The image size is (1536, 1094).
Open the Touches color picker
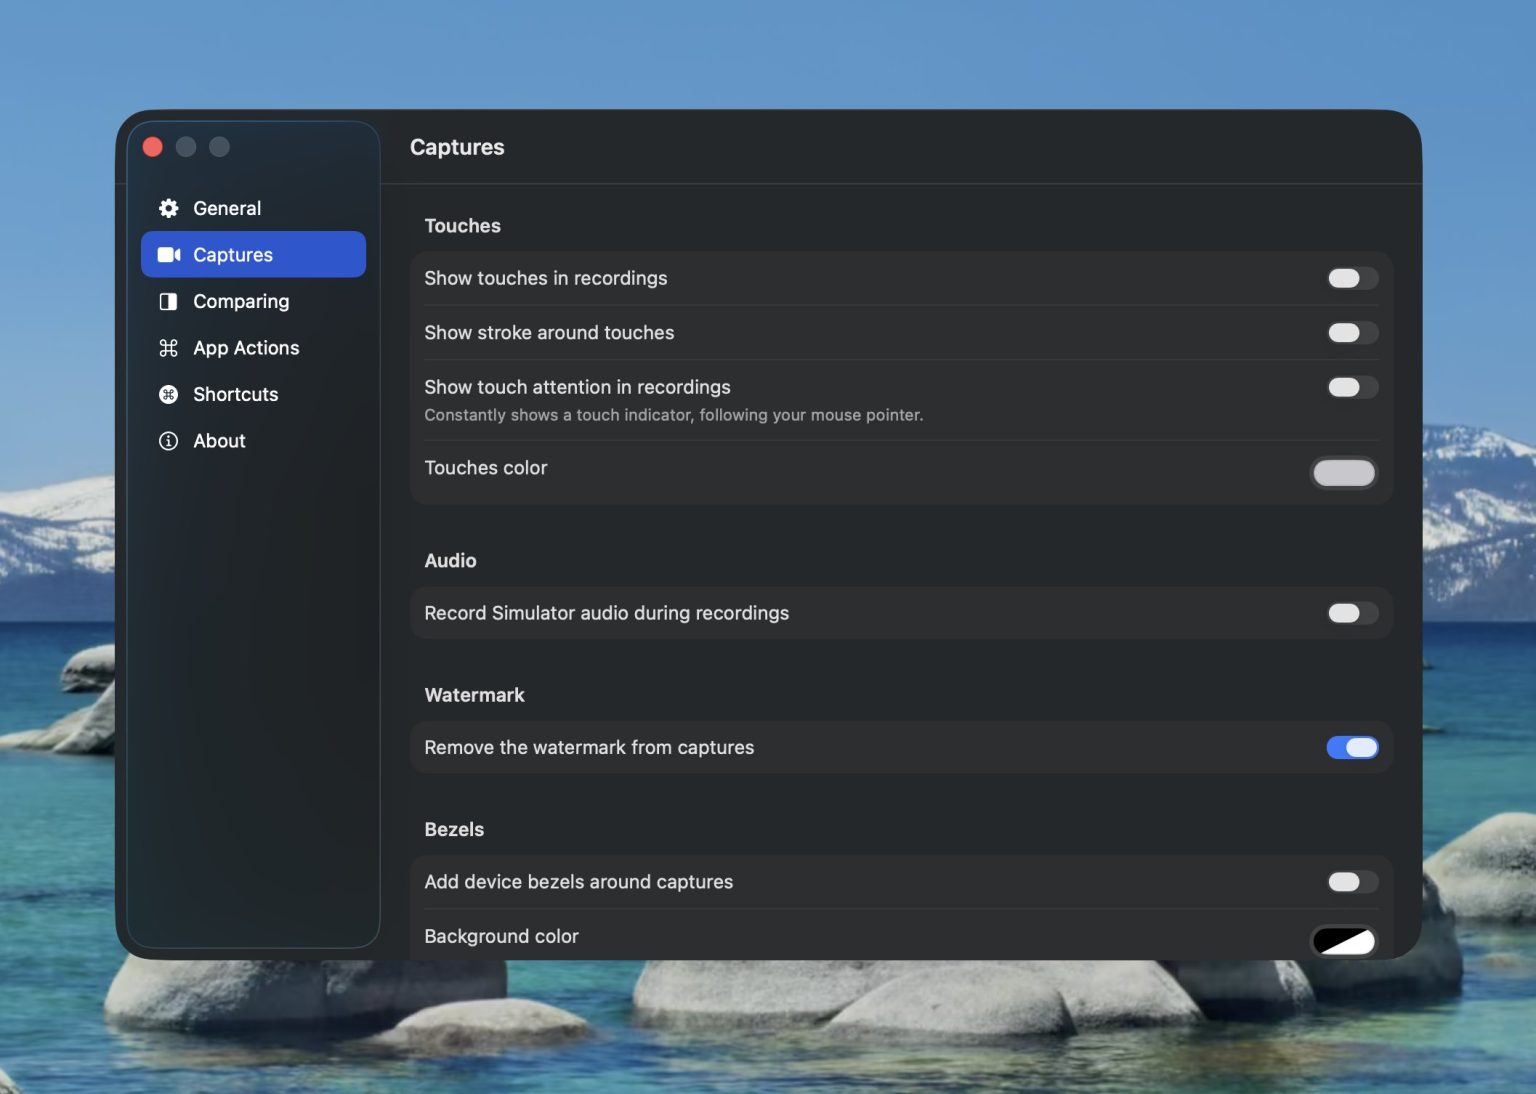(1343, 472)
